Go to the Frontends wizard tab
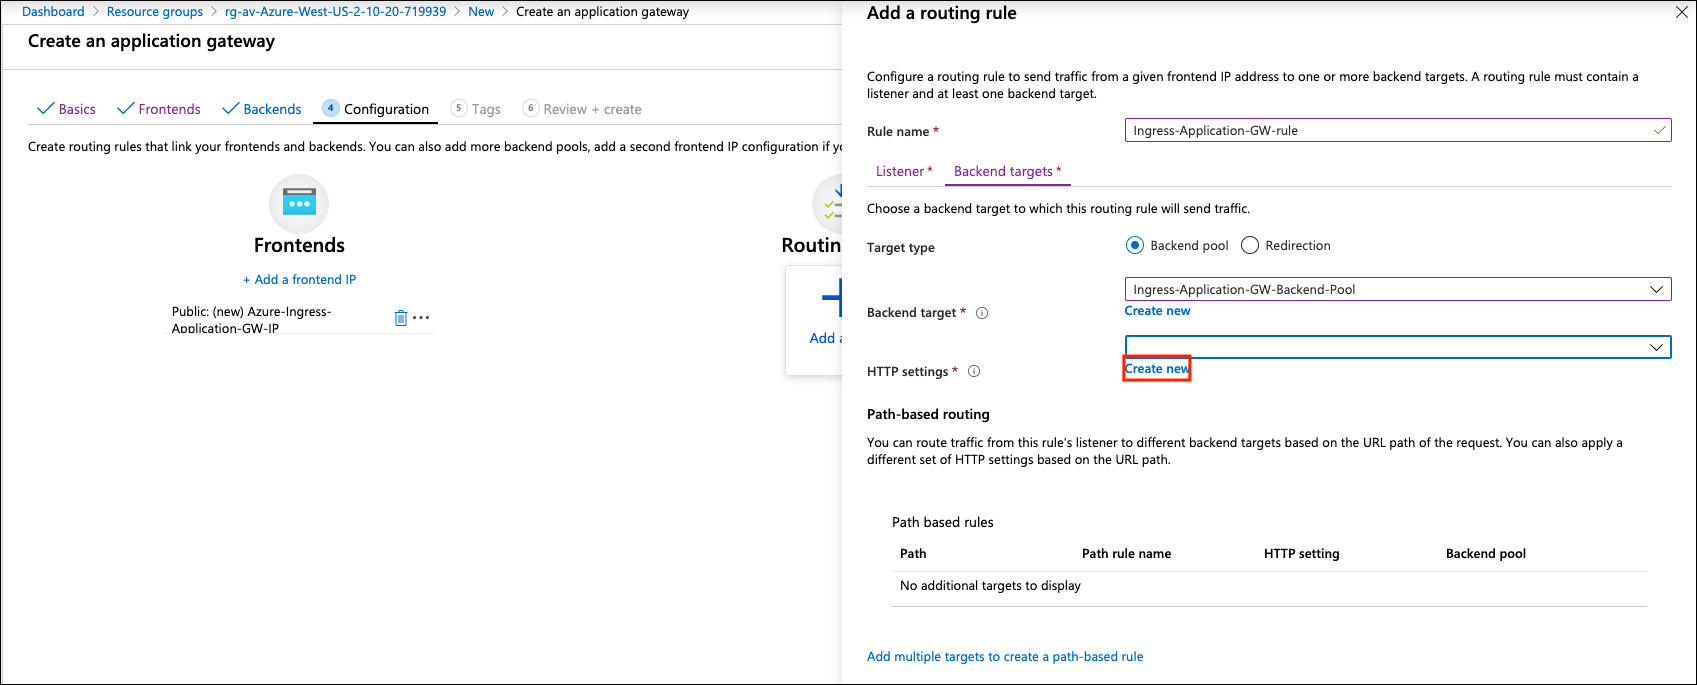 (159, 109)
